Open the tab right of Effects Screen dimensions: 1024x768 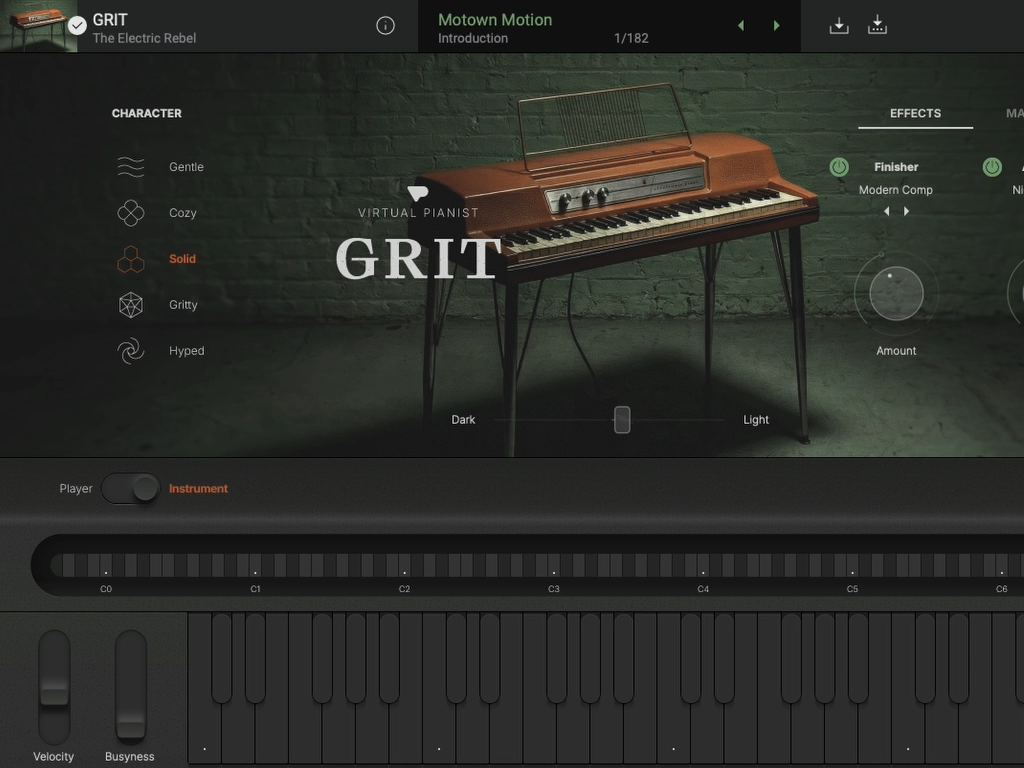pyautogui.click(x=1013, y=113)
